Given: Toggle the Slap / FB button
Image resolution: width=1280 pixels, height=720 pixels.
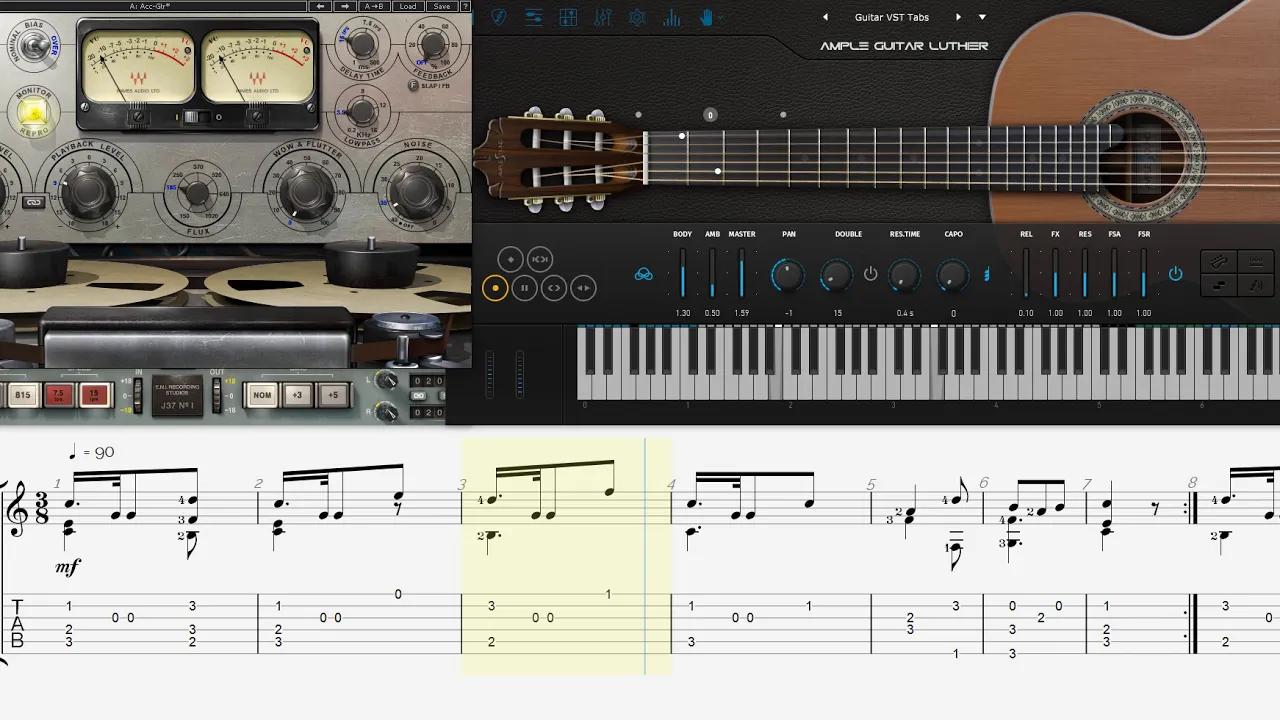Looking at the screenshot, I should 414,85.
